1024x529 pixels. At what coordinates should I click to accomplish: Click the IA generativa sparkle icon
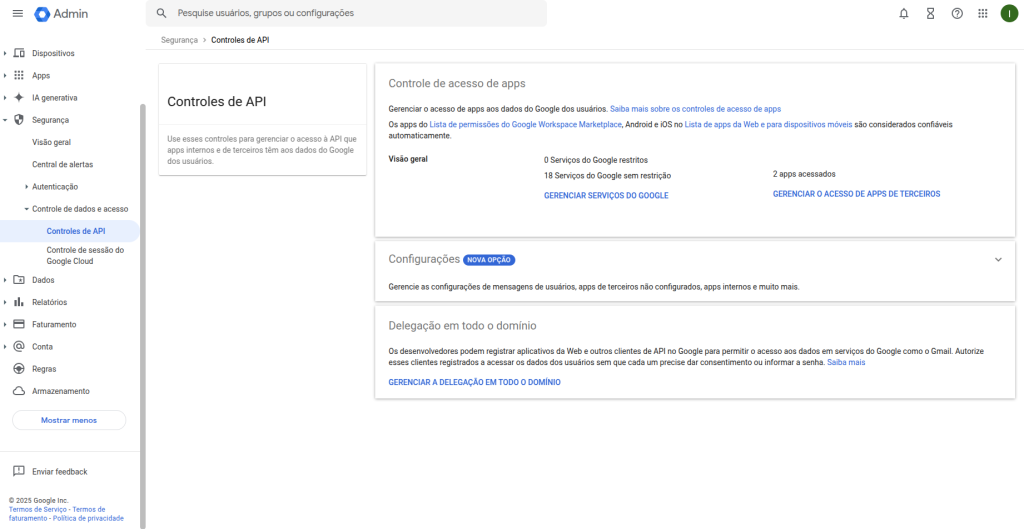click(19, 98)
